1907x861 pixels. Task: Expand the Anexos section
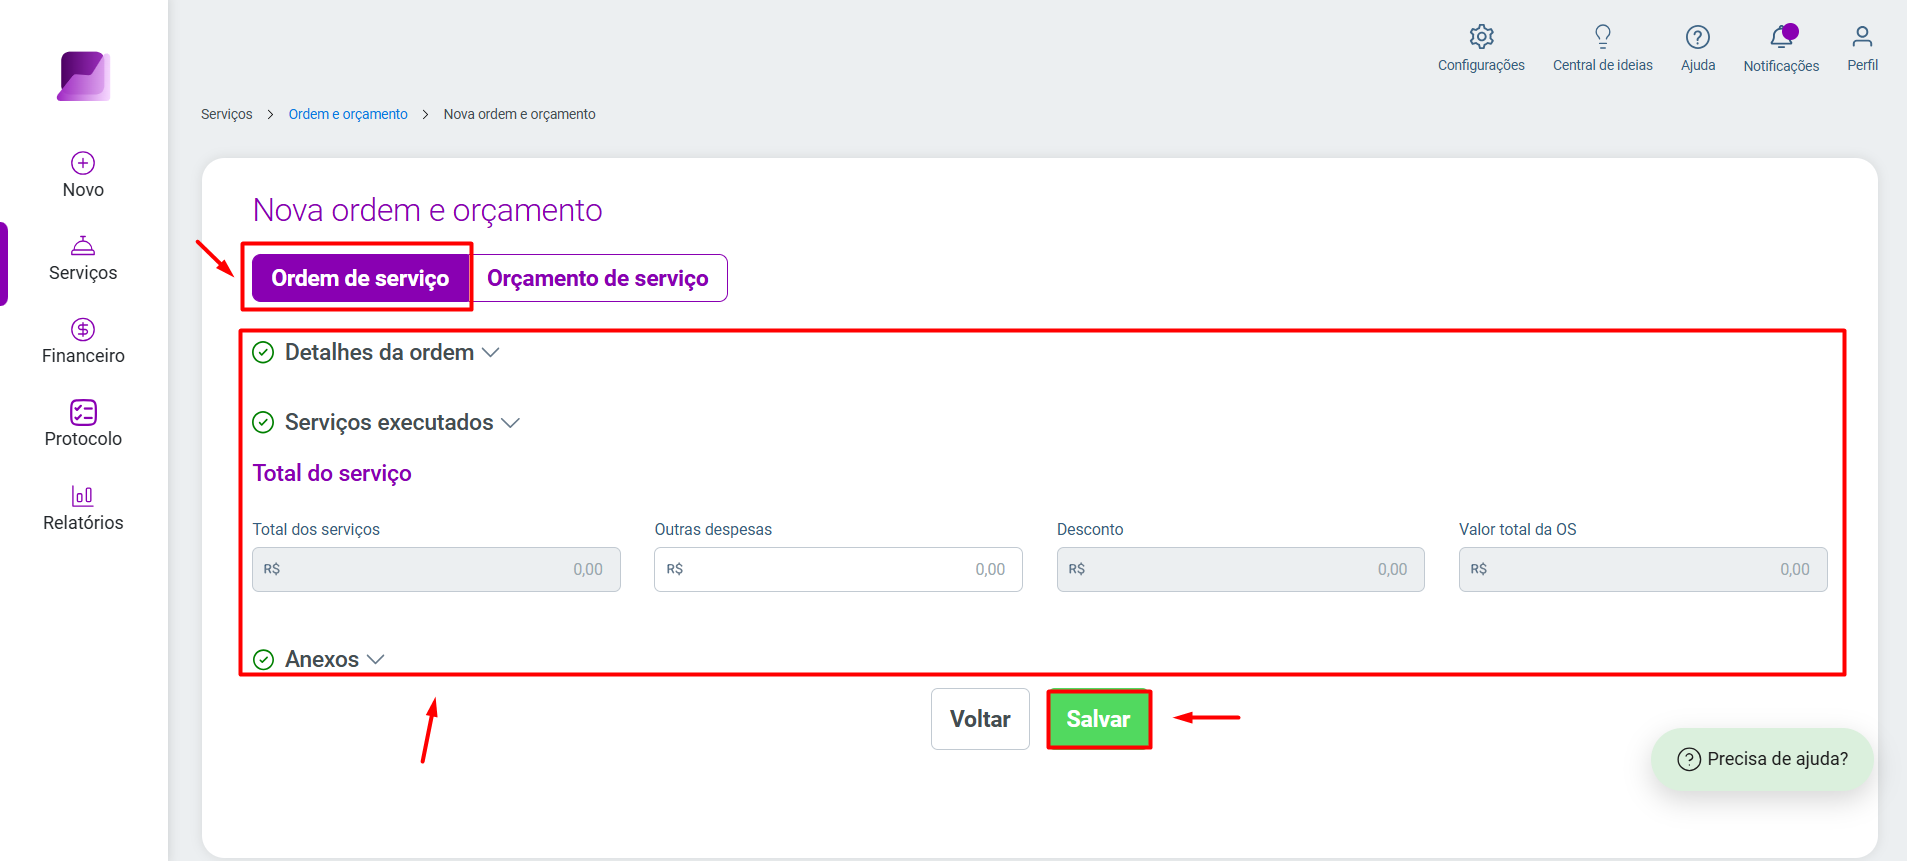(x=319, y=659)
